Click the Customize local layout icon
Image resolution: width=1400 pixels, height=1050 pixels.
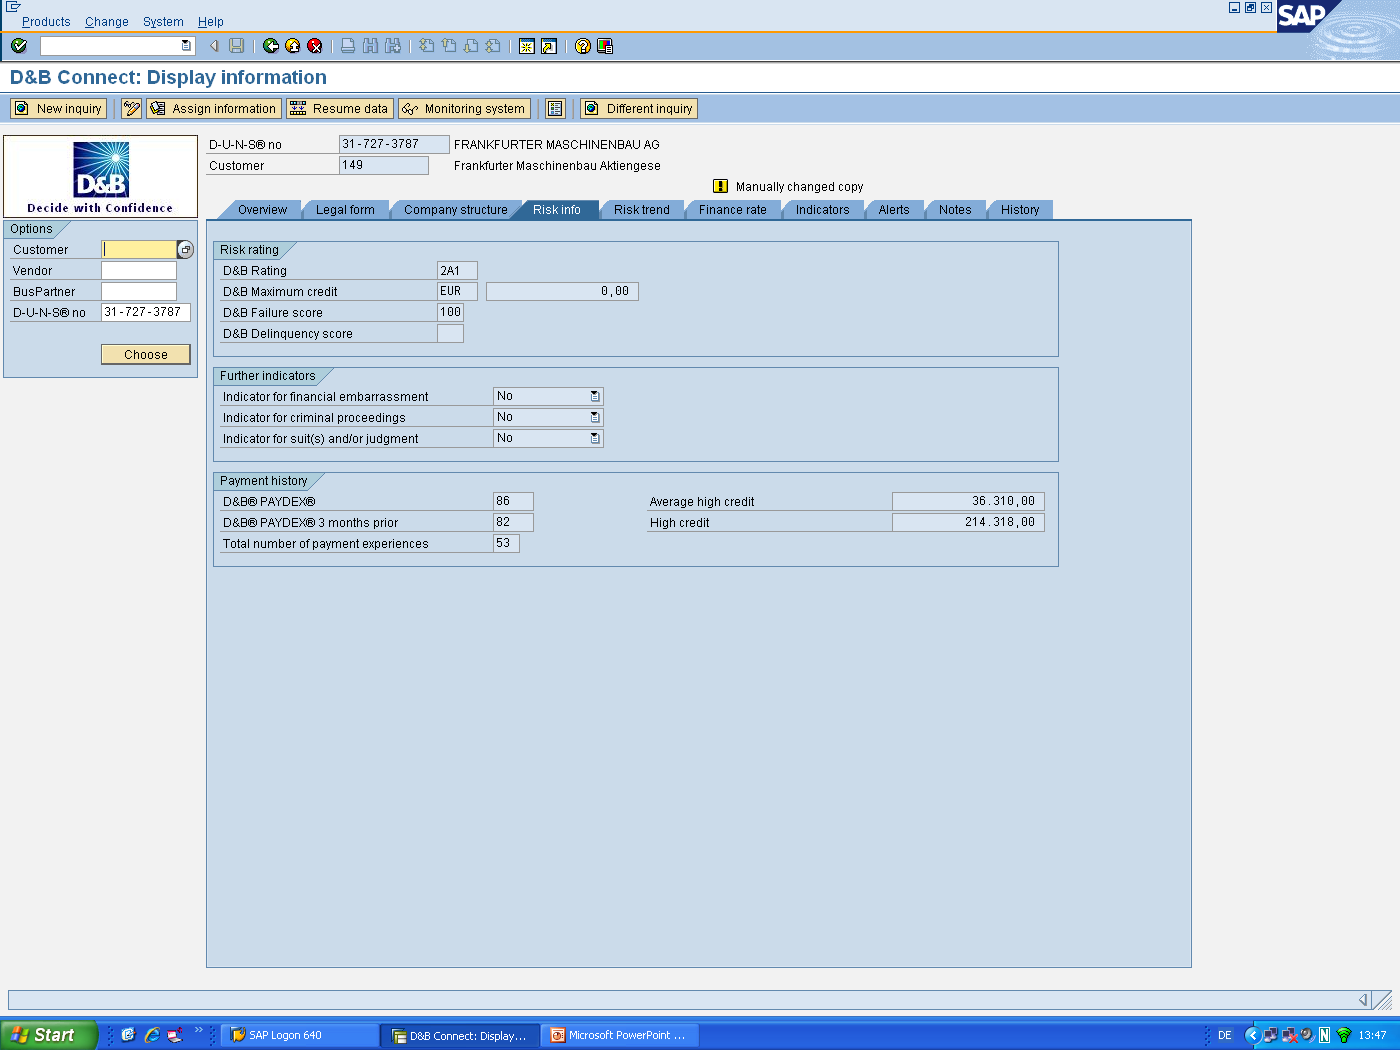point(605,46)
